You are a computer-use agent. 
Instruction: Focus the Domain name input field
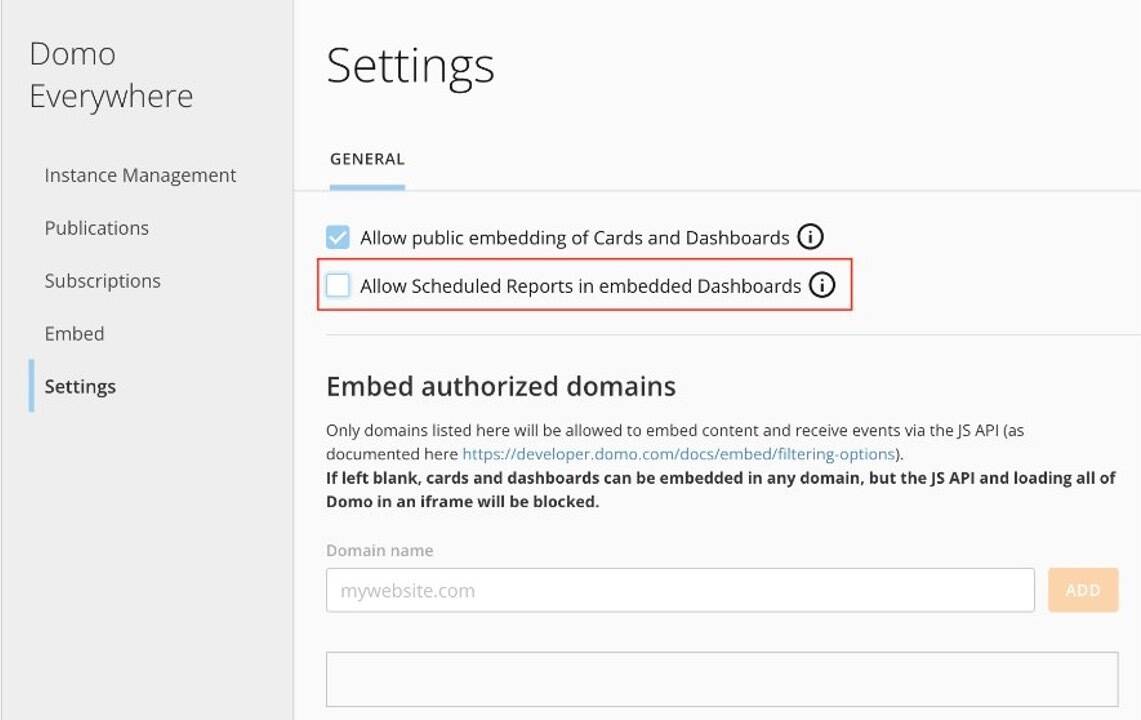click(x=680, y=590)
